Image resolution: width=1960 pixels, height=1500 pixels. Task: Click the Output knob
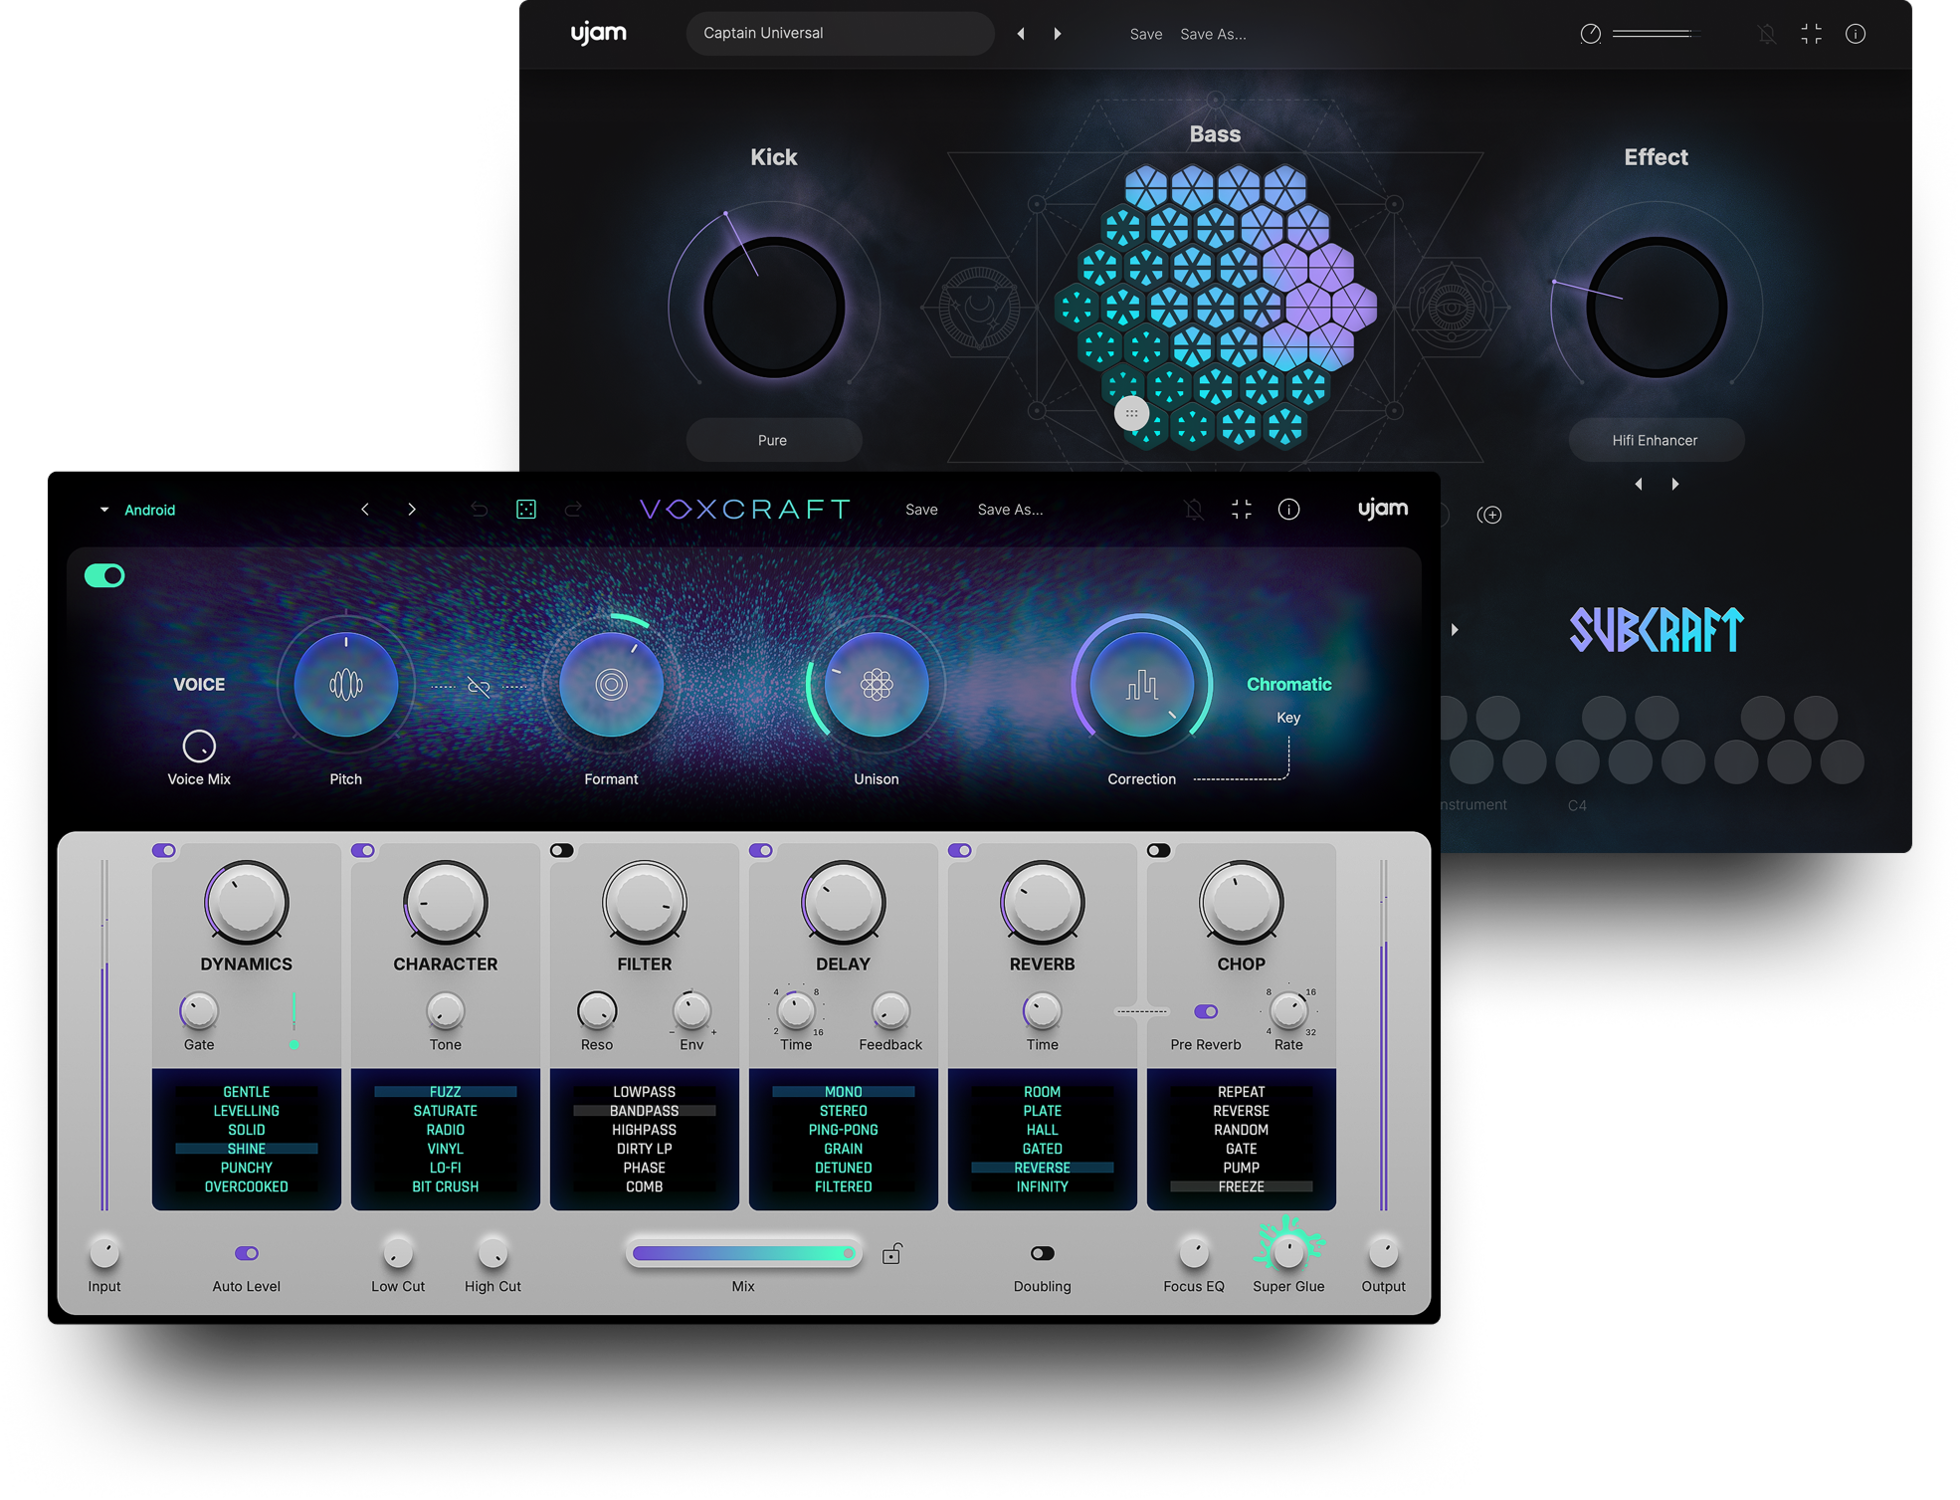point(1383,1251)
